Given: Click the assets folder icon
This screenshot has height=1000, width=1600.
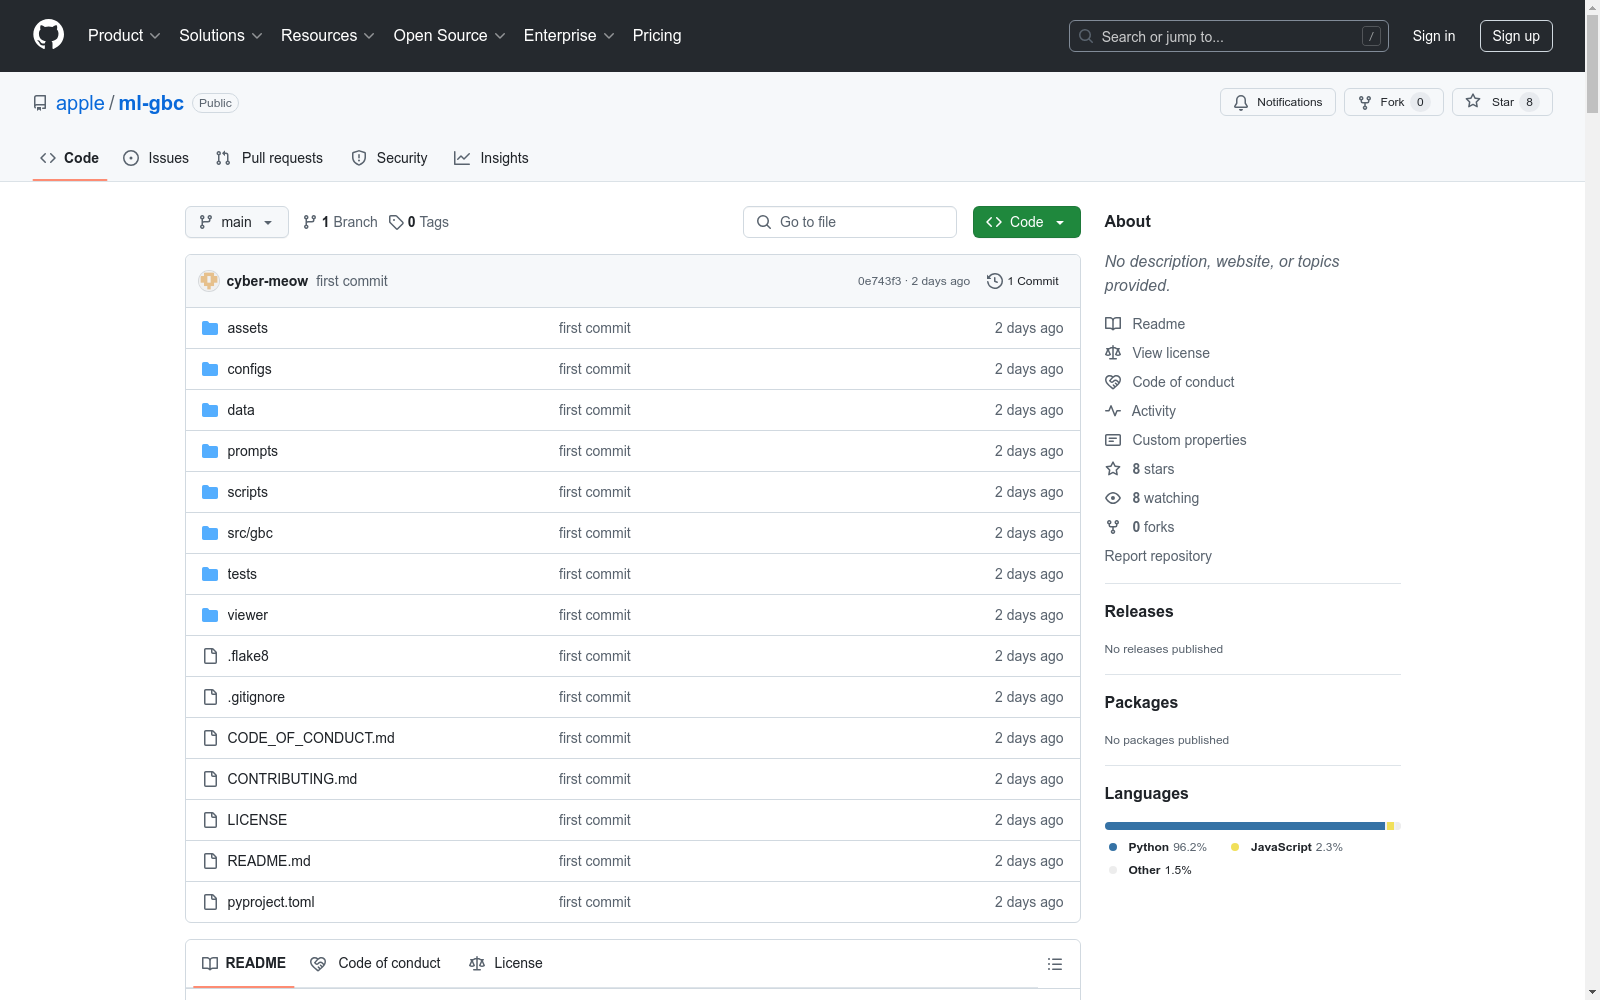Looking at the screenshot, I should pos(210,328).
